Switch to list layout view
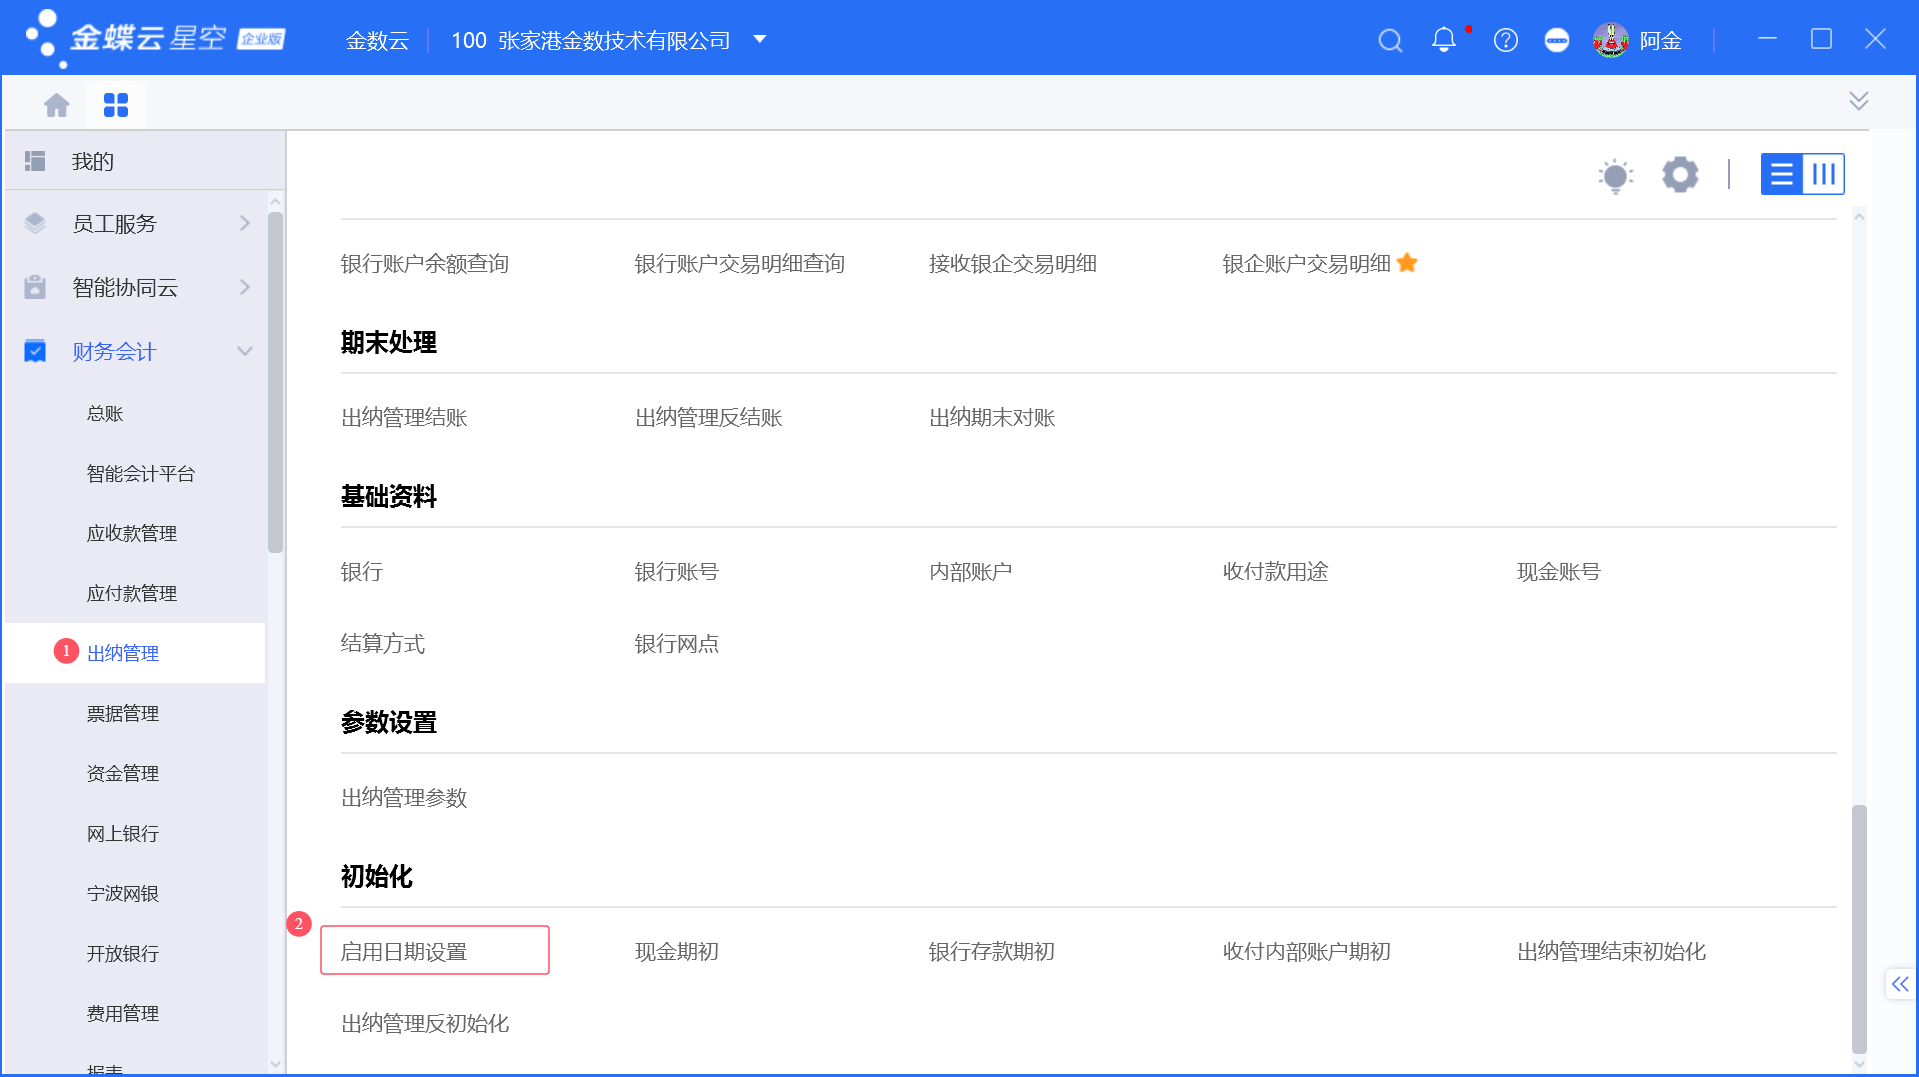Viewport: 1919px width, 1077px height. point(1782,174)
